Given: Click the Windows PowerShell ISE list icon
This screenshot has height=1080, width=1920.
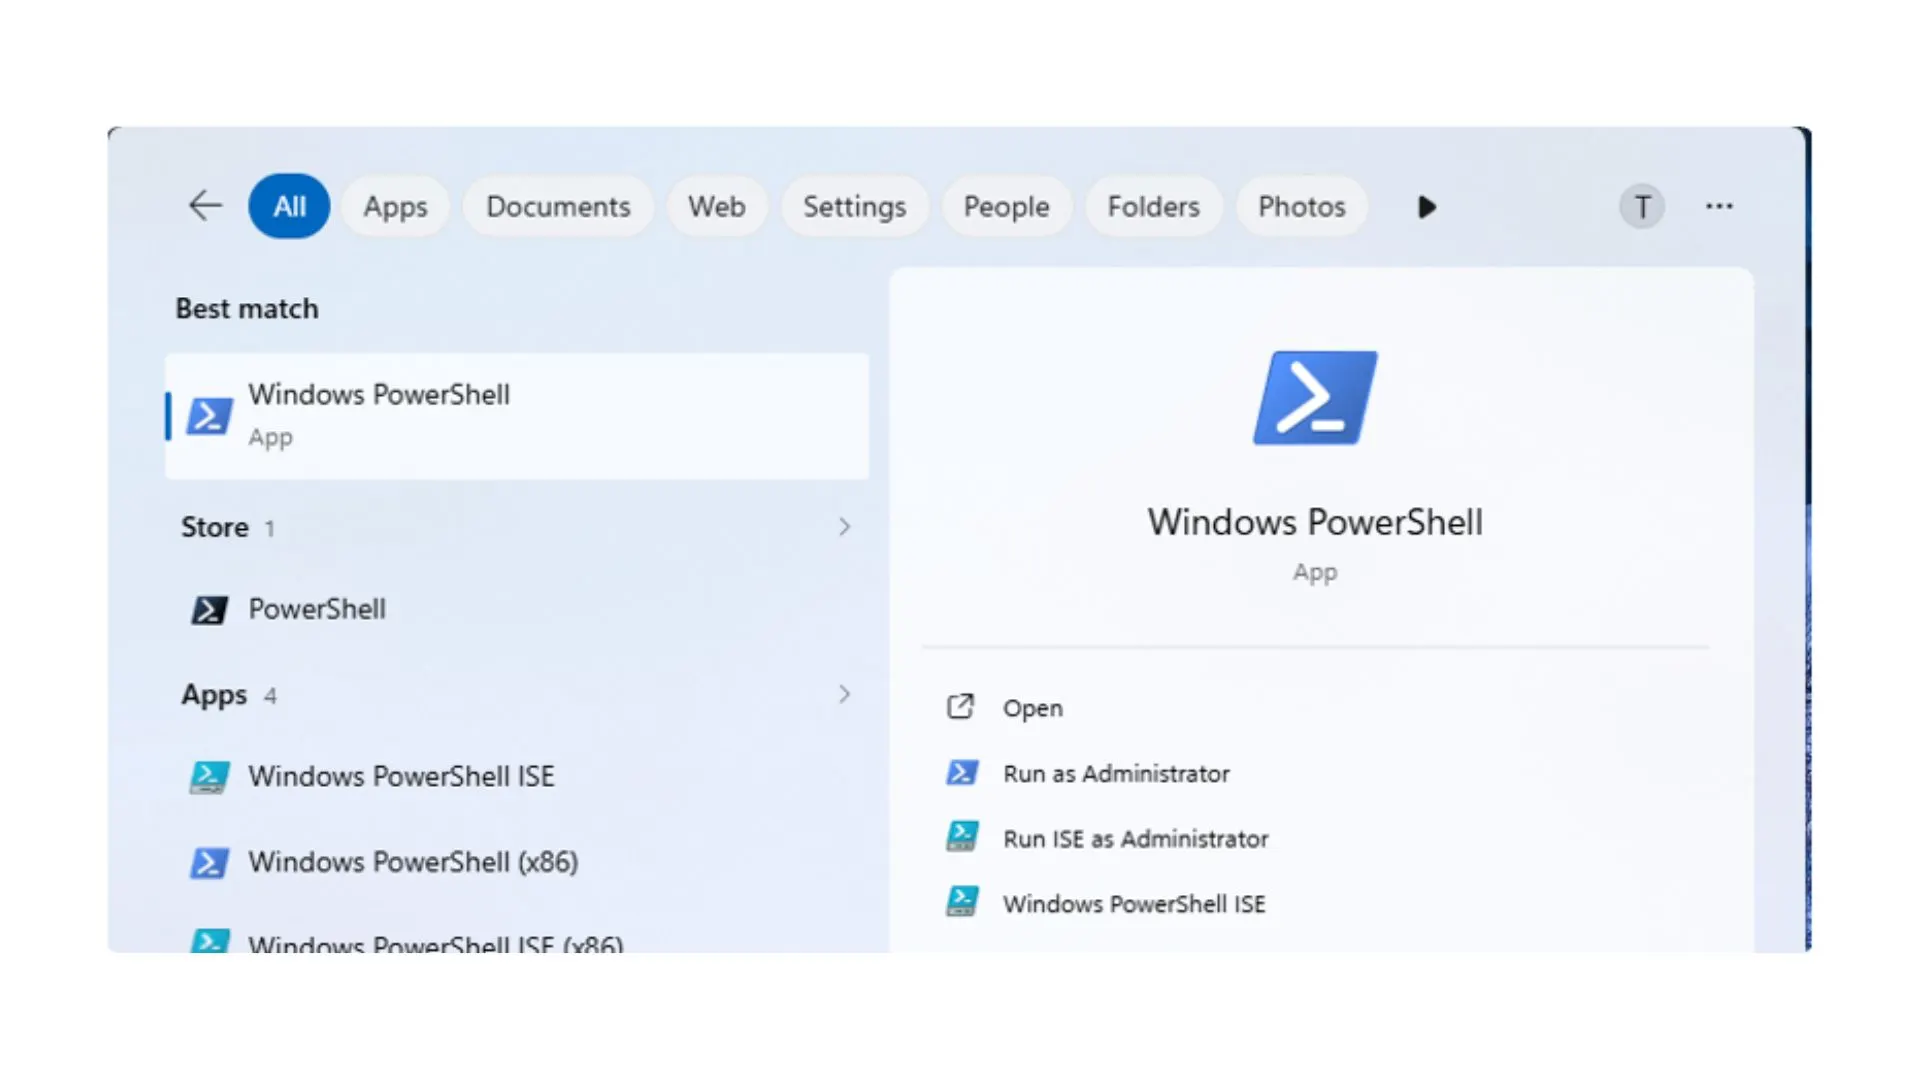Looking at the screenshot, I should point(209,777).
